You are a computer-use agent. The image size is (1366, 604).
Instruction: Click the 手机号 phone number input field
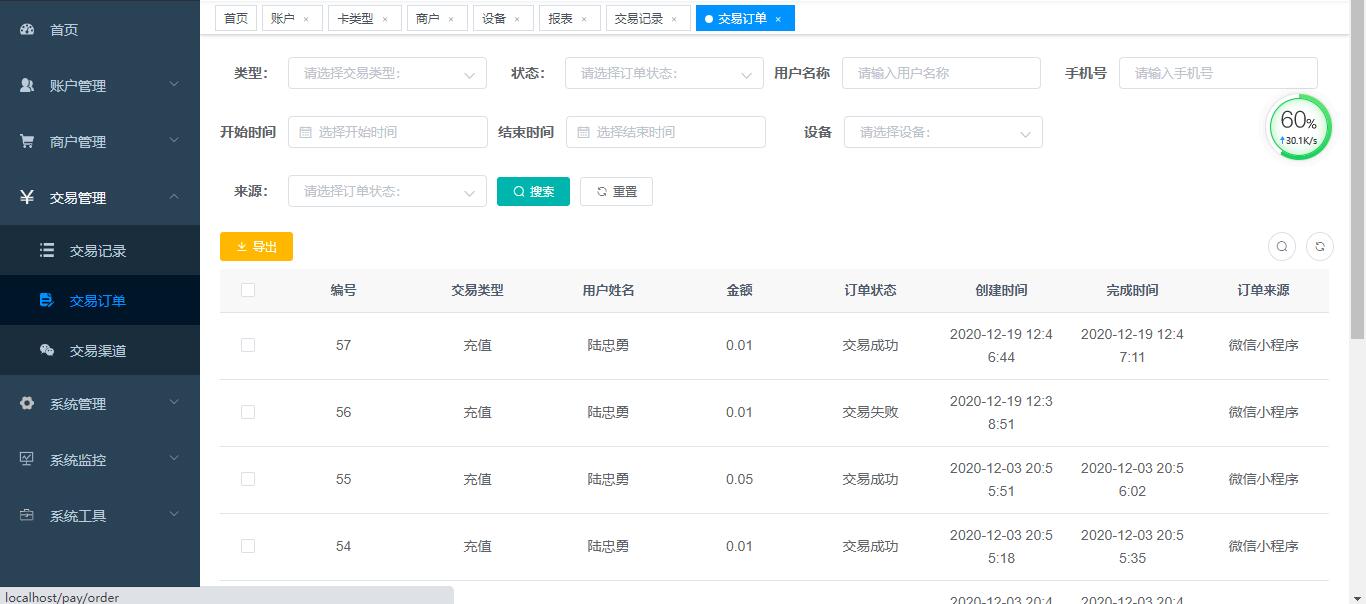pyautogui.click(x=1217, y=72)
